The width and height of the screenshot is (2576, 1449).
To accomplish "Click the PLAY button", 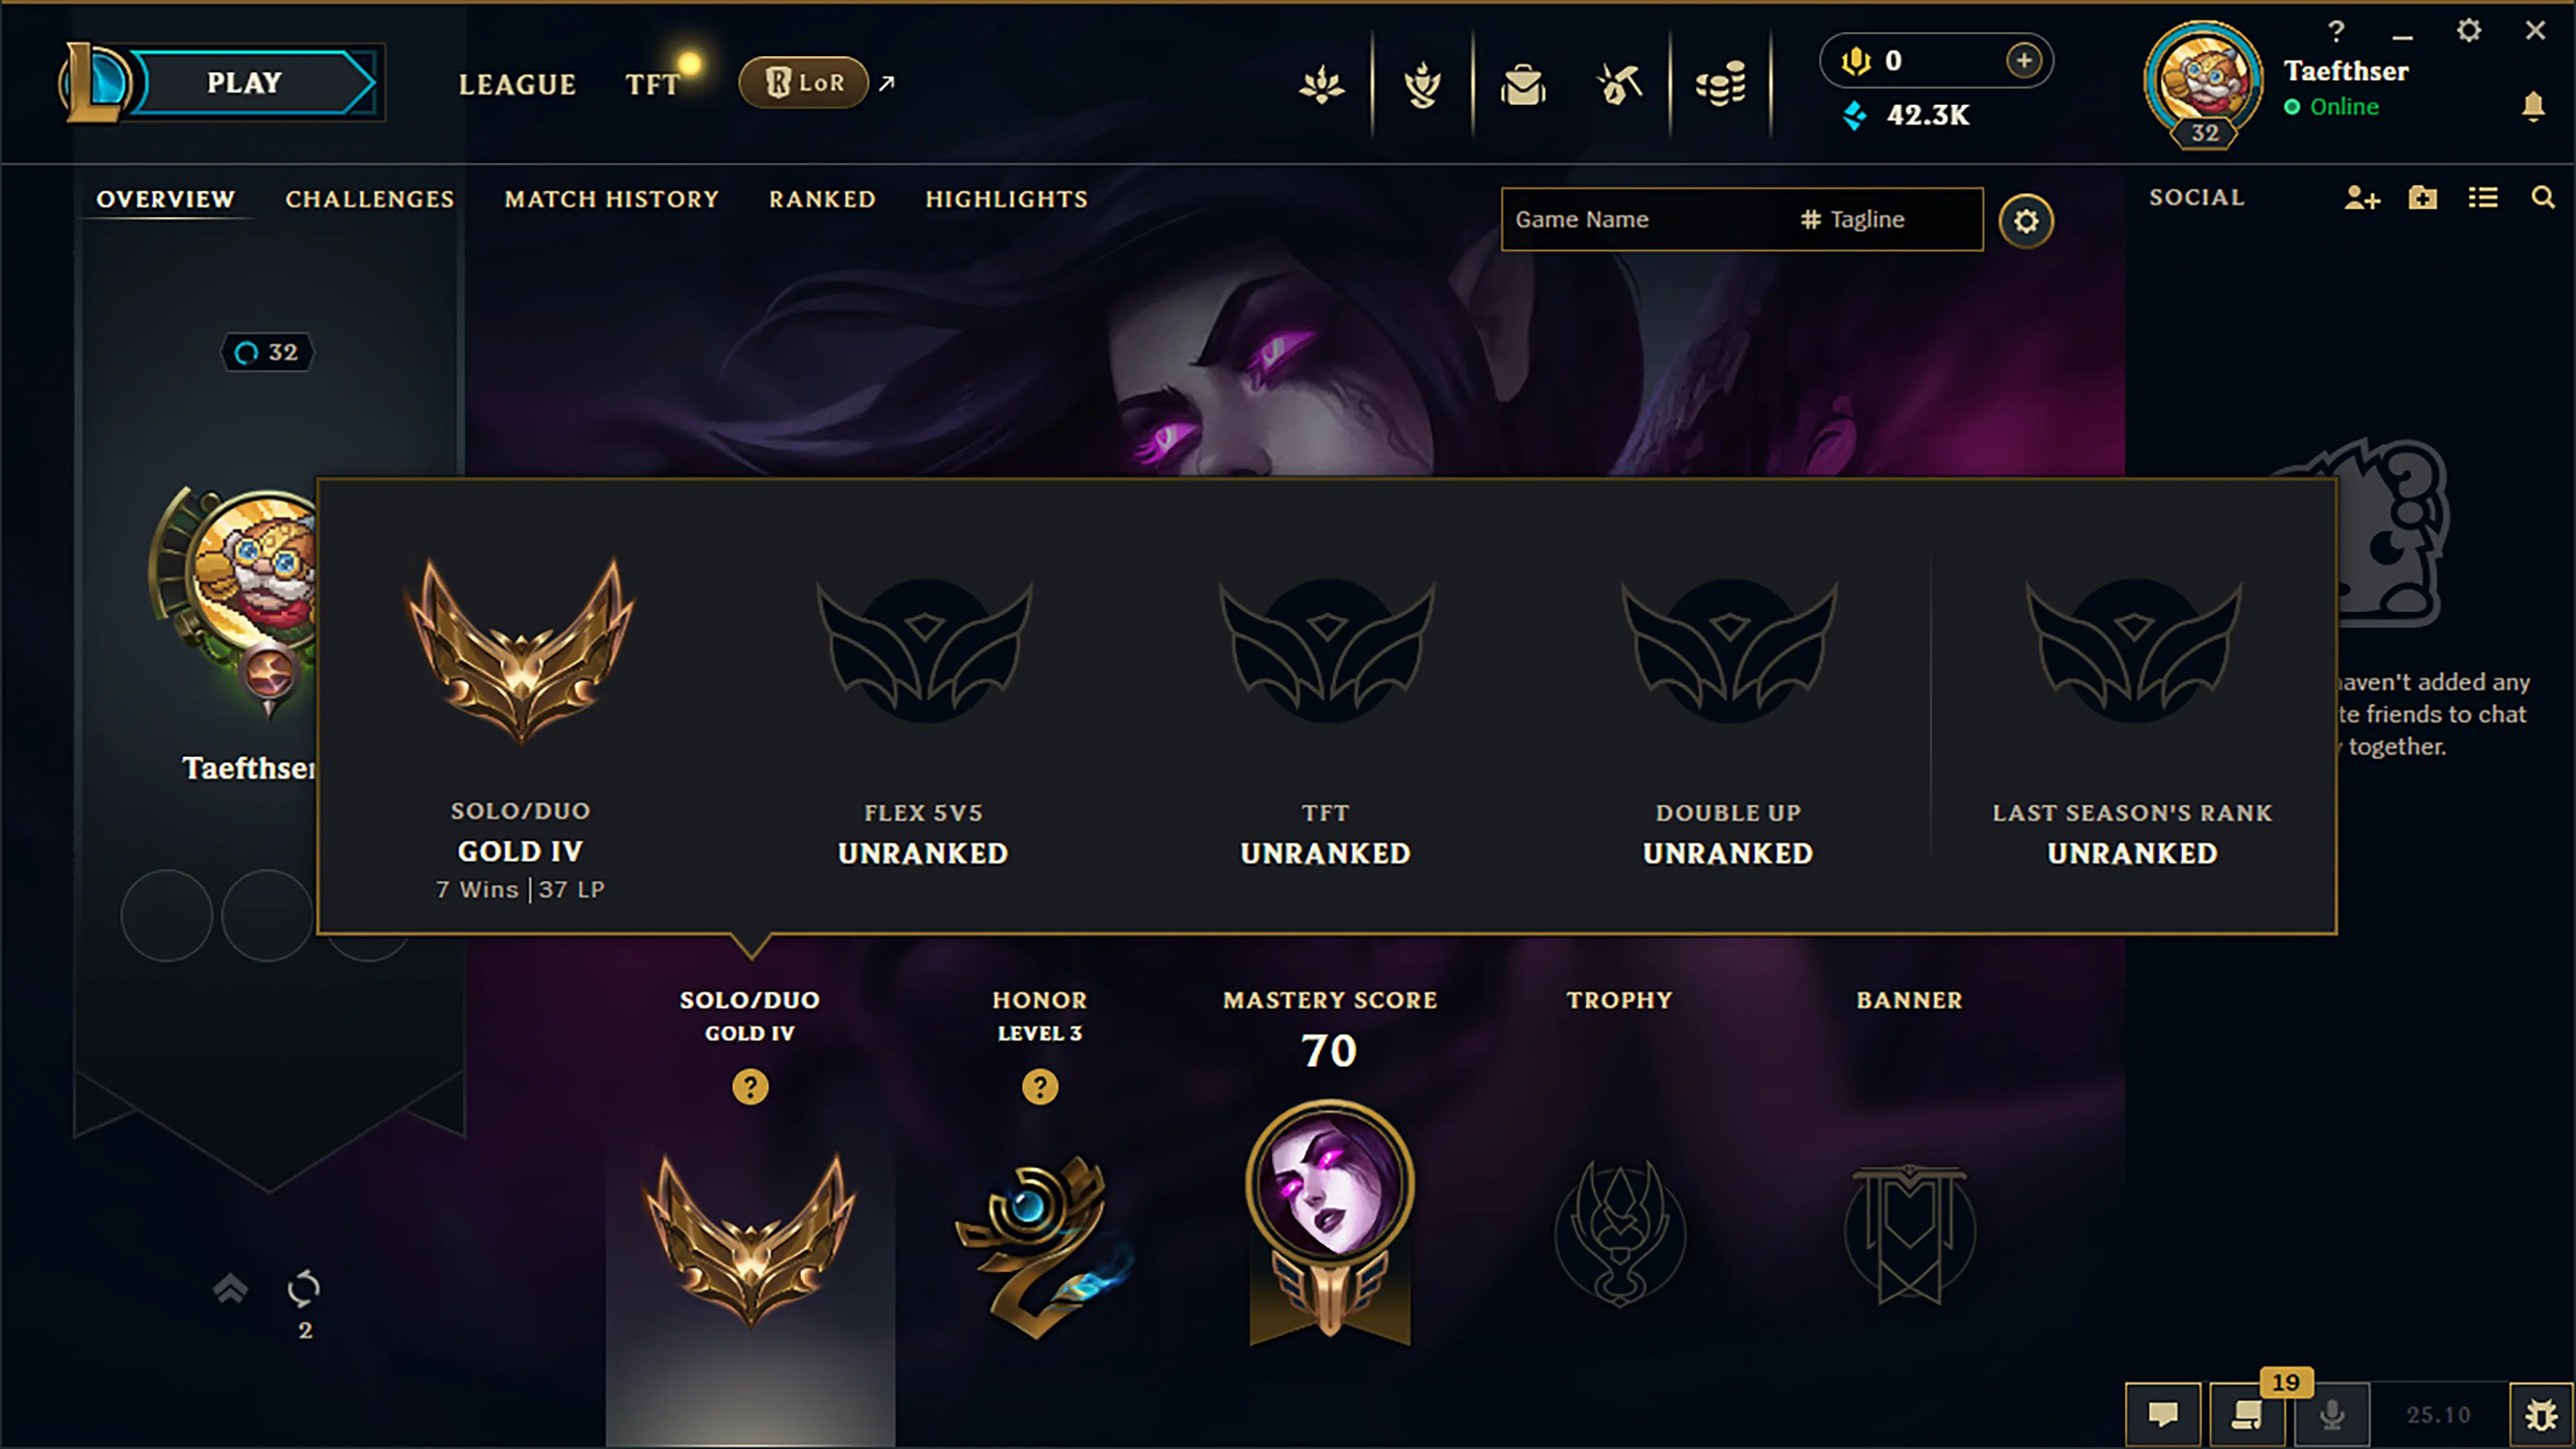I will click(245, 82).
